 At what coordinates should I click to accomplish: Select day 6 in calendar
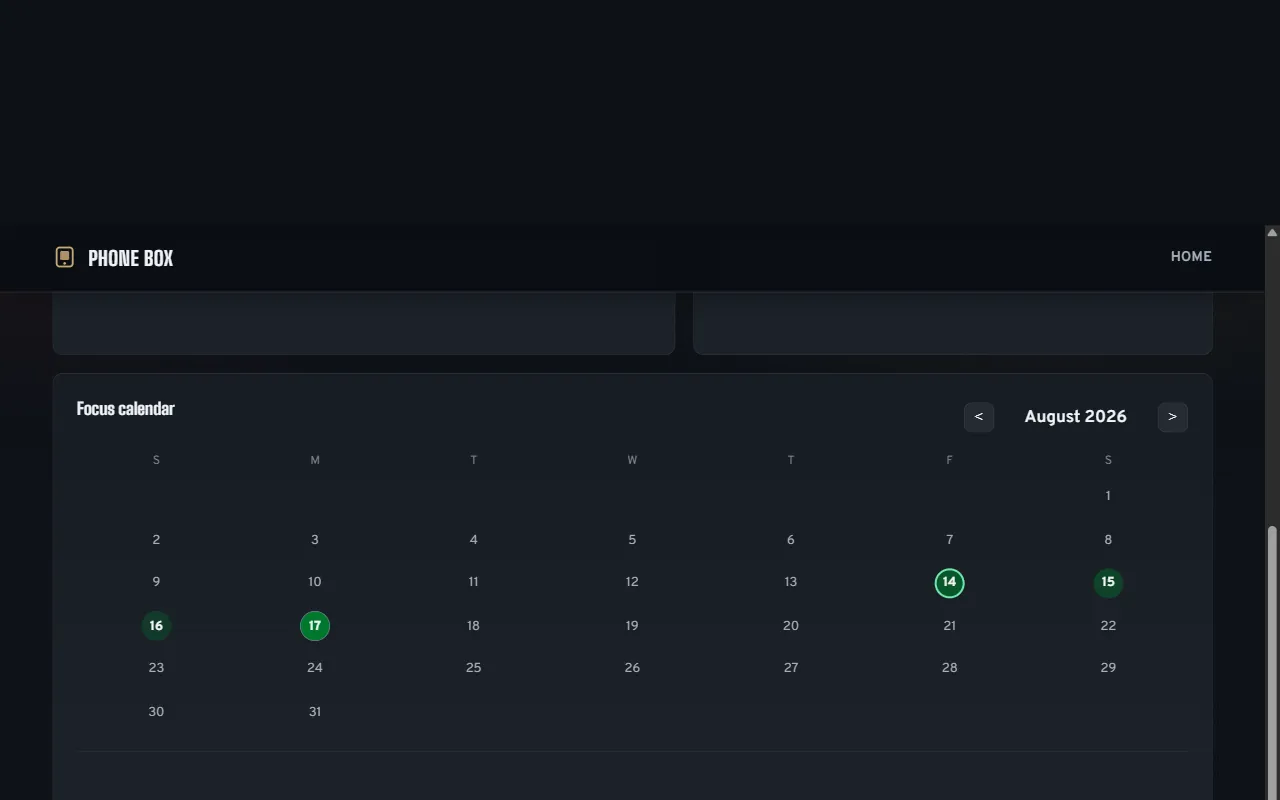tap(791, 540)
